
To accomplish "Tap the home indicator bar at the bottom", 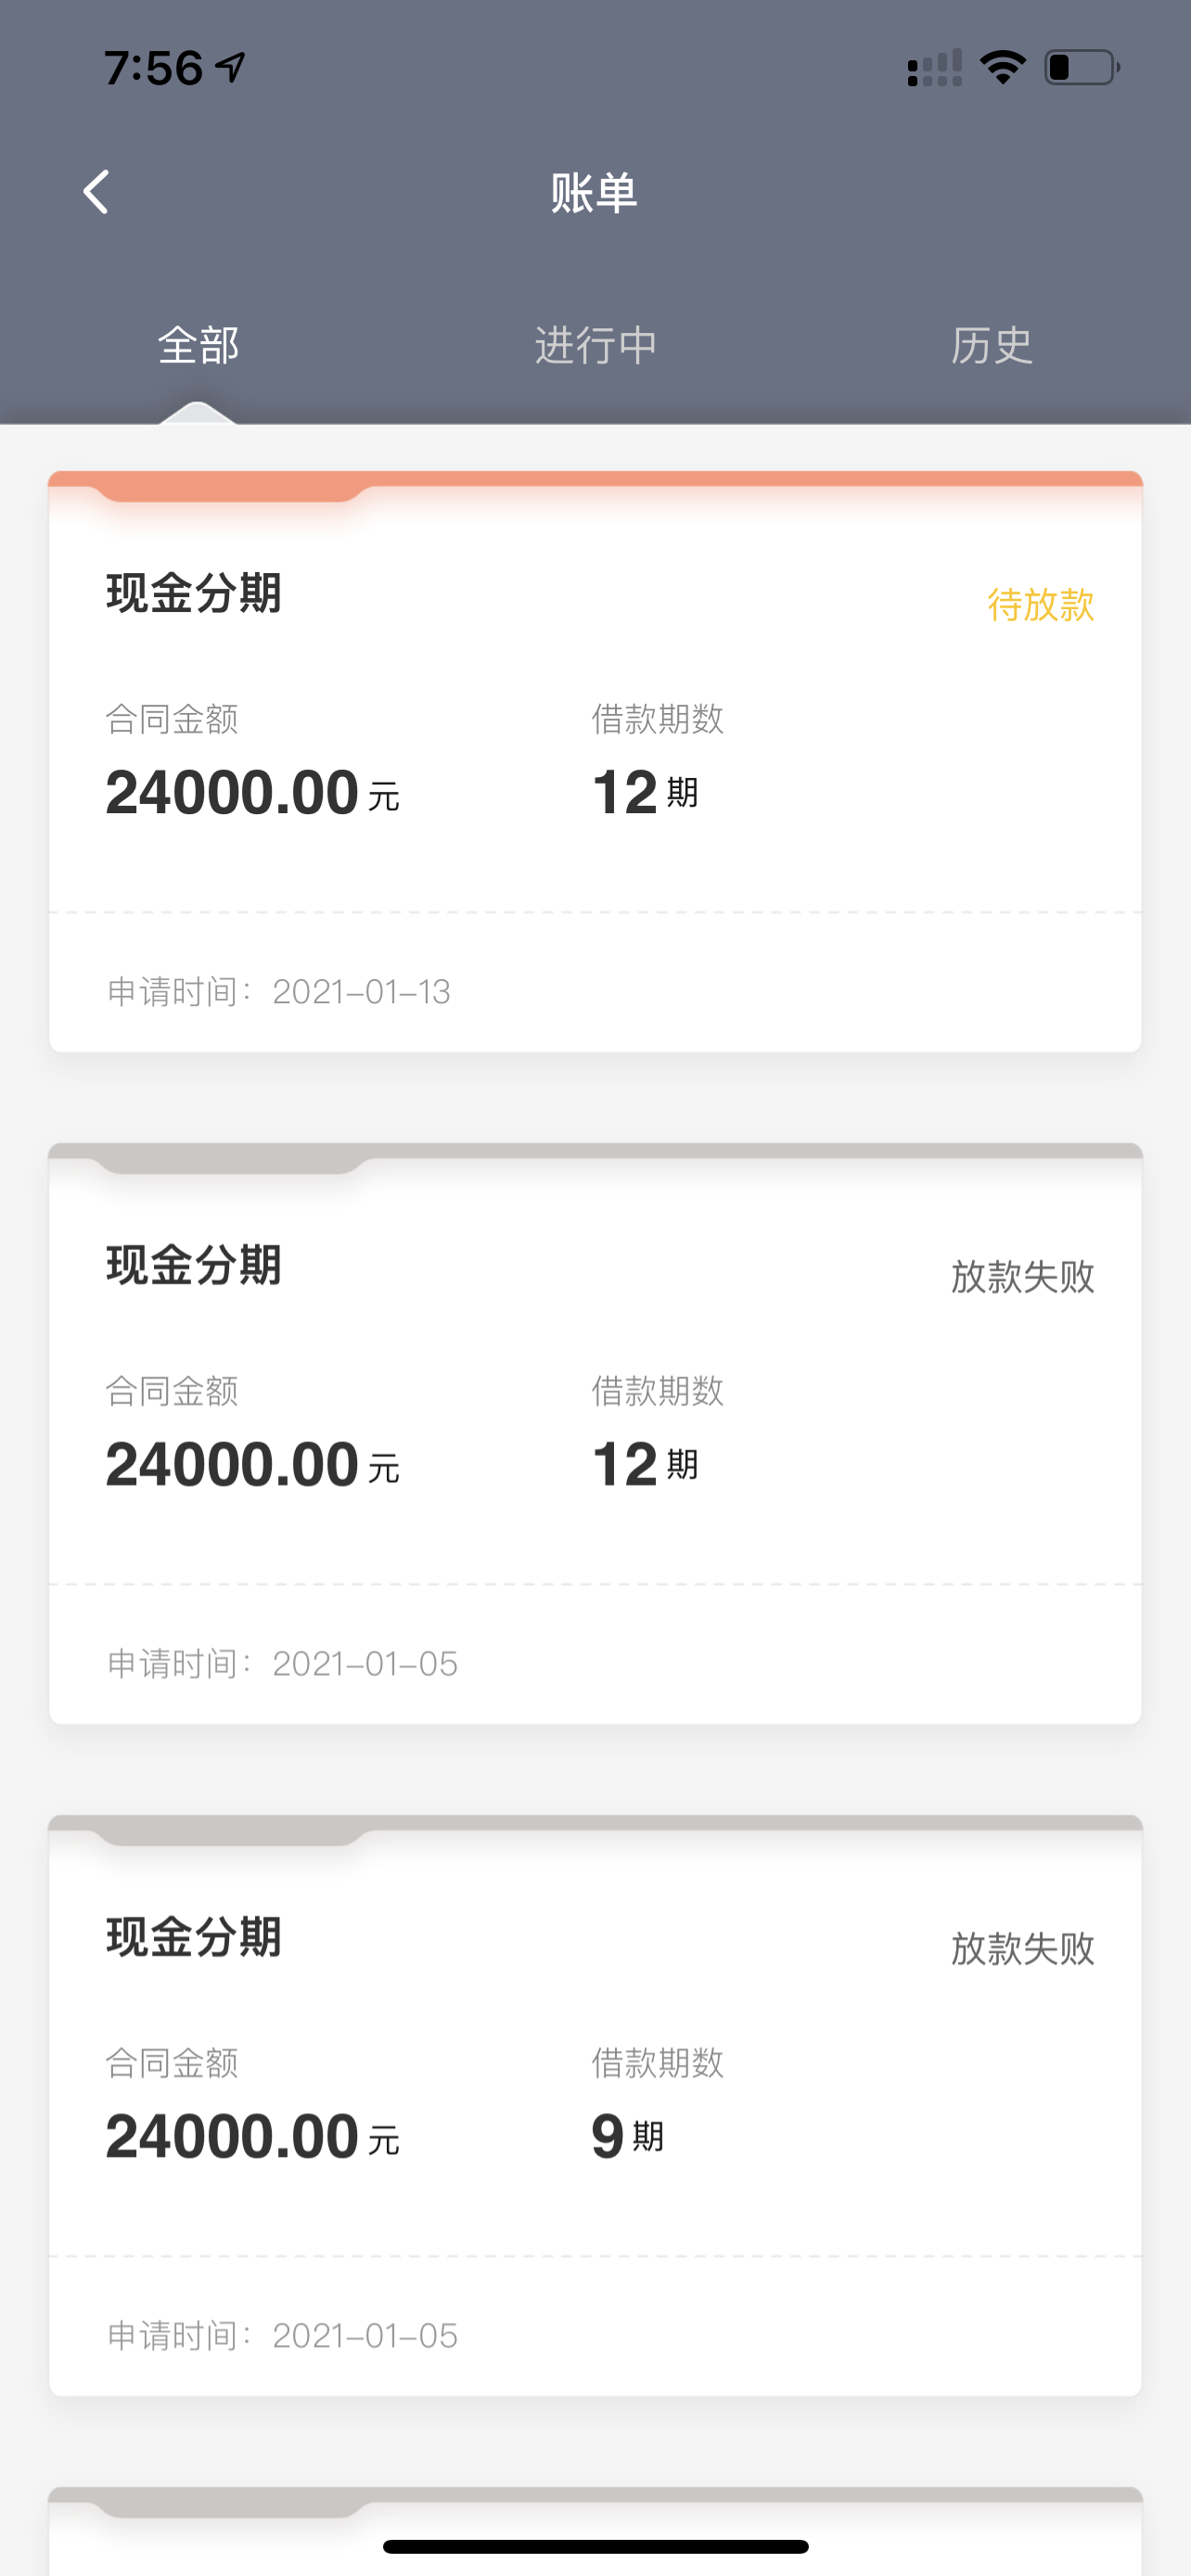I will (595, 2546).
